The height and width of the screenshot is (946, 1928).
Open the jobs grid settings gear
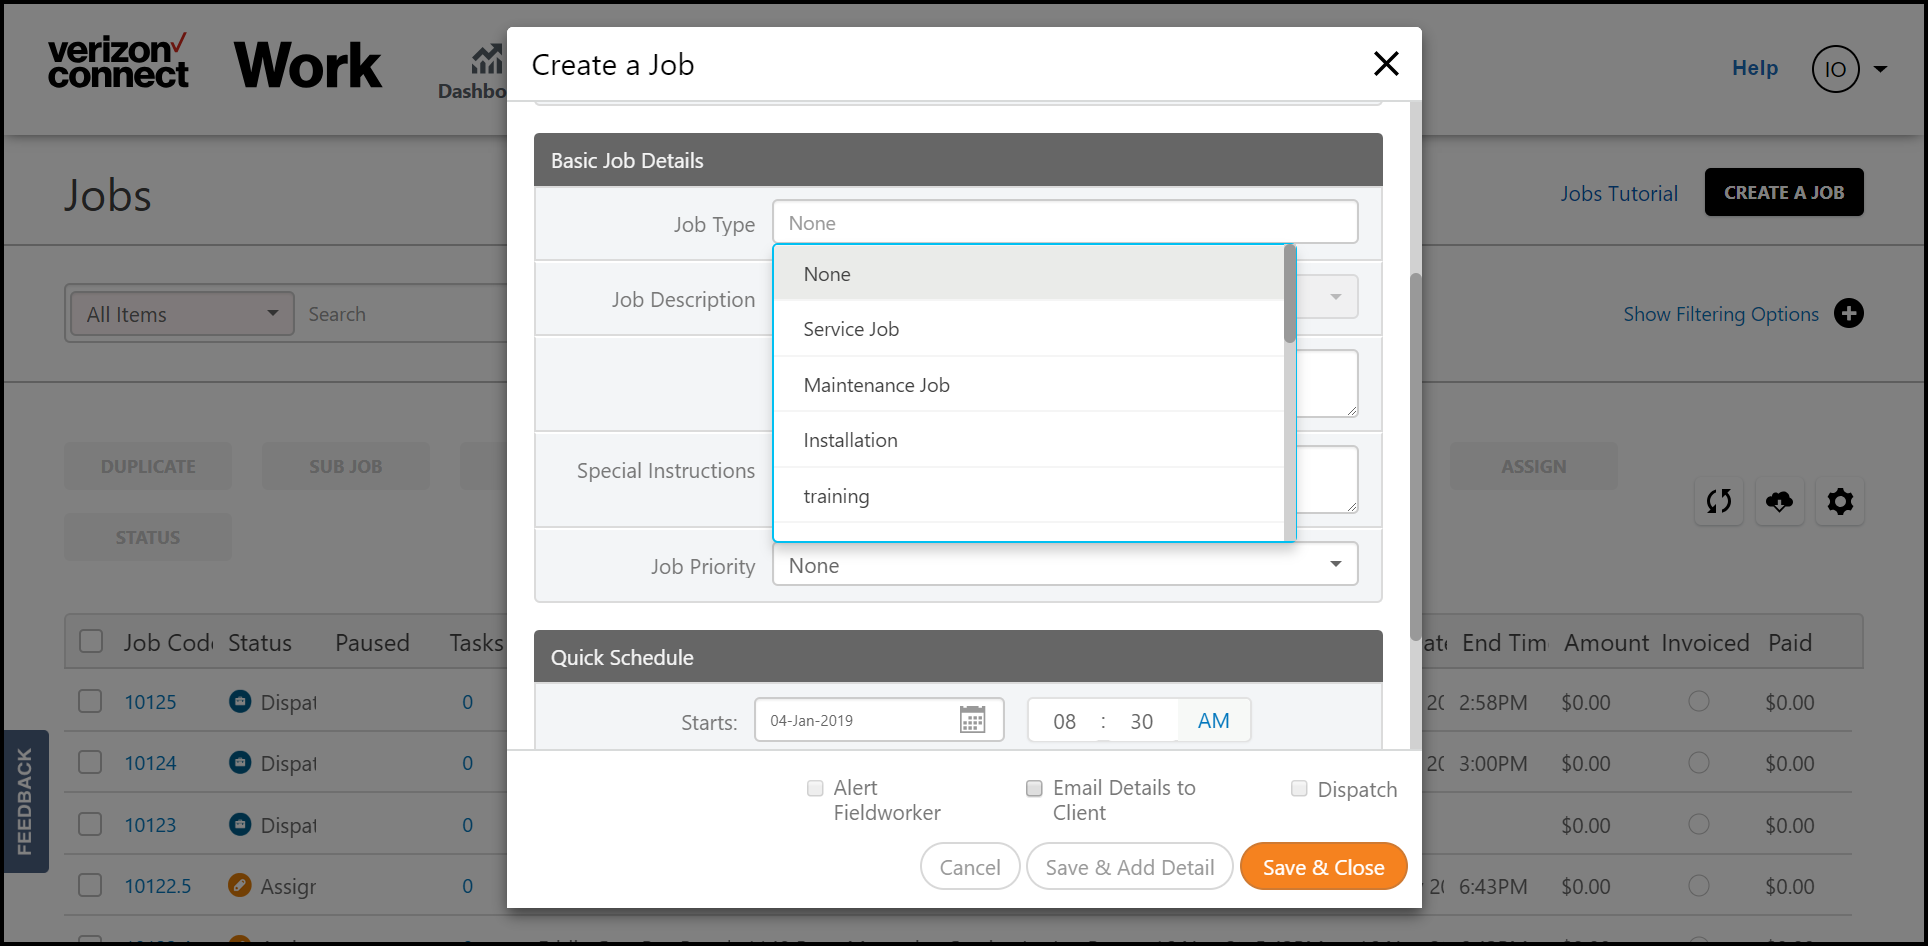pos(1840,501)
